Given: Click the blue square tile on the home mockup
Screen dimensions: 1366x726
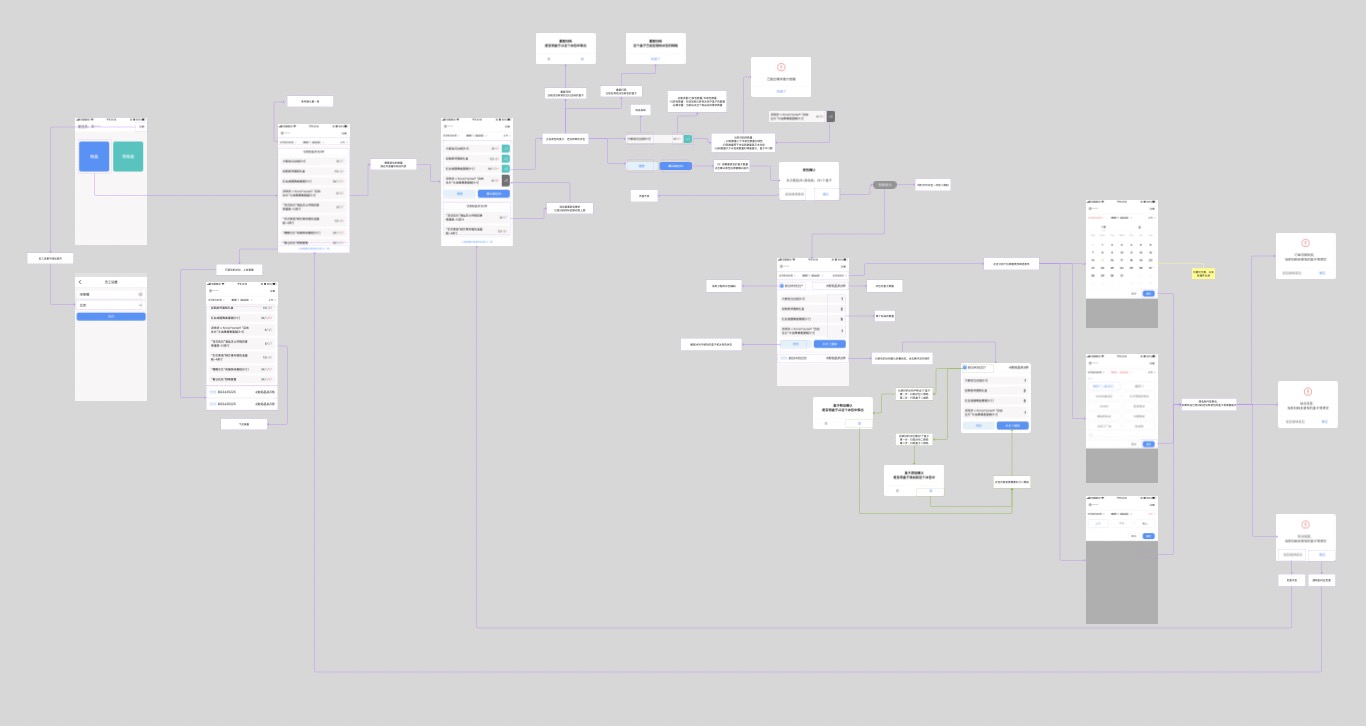Looking at the screenshot, I should coord(94,156).
